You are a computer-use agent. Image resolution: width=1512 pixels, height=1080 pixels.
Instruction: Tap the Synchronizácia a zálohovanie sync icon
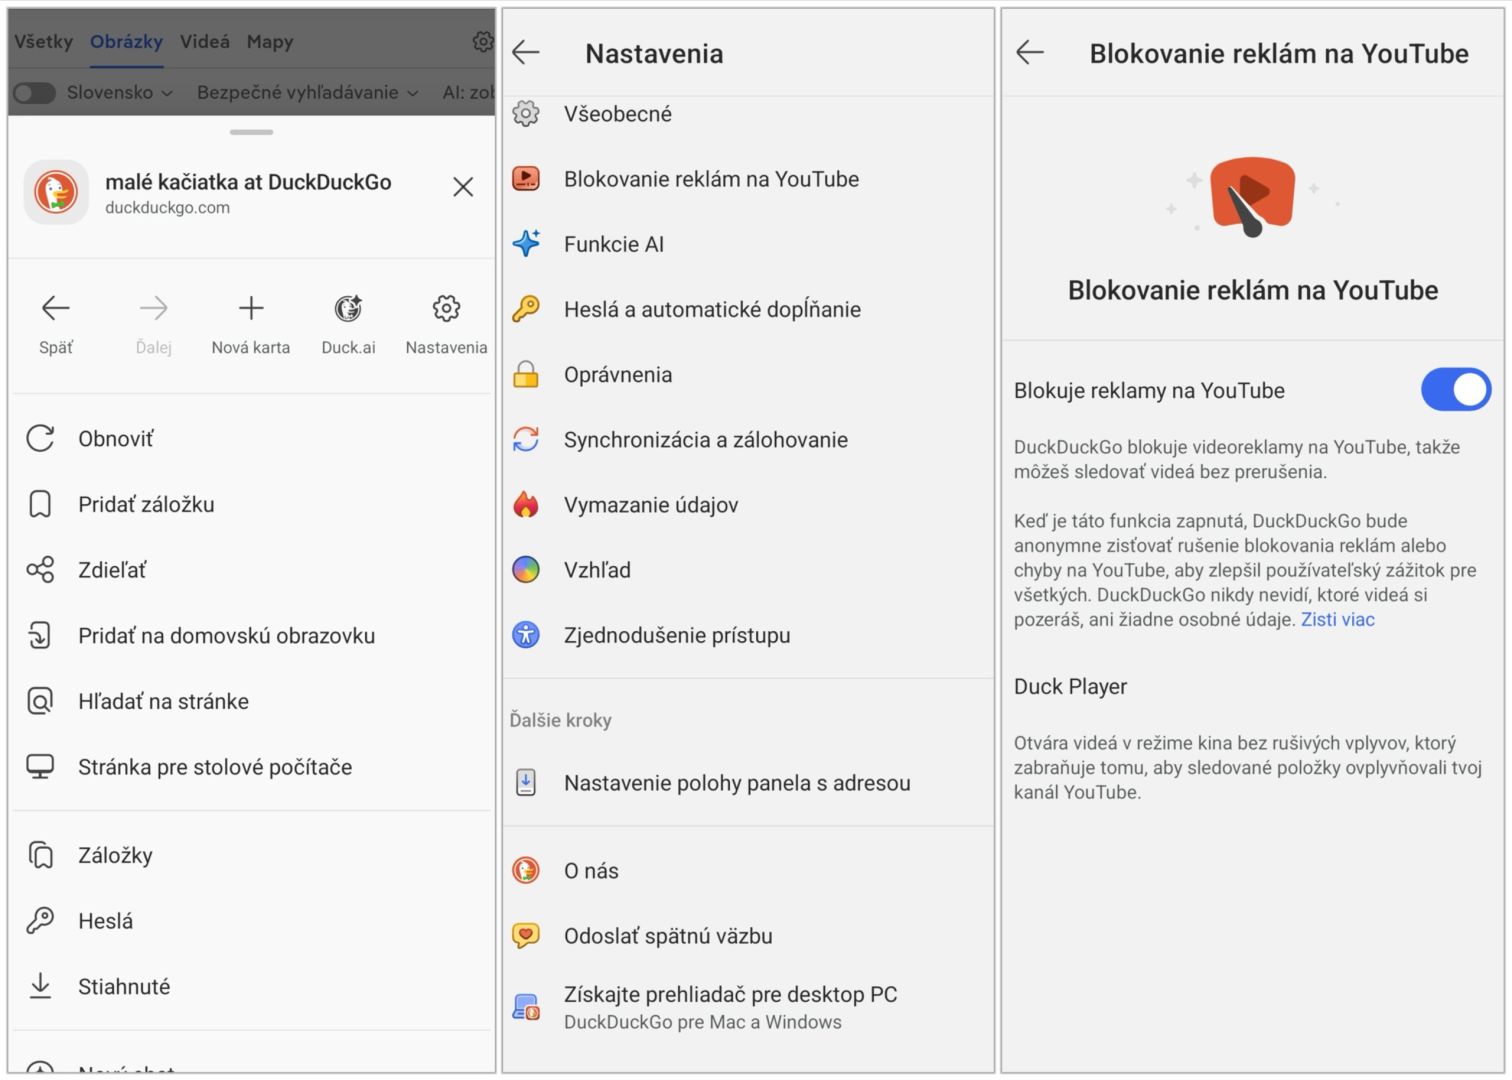(x=526, y=439)
